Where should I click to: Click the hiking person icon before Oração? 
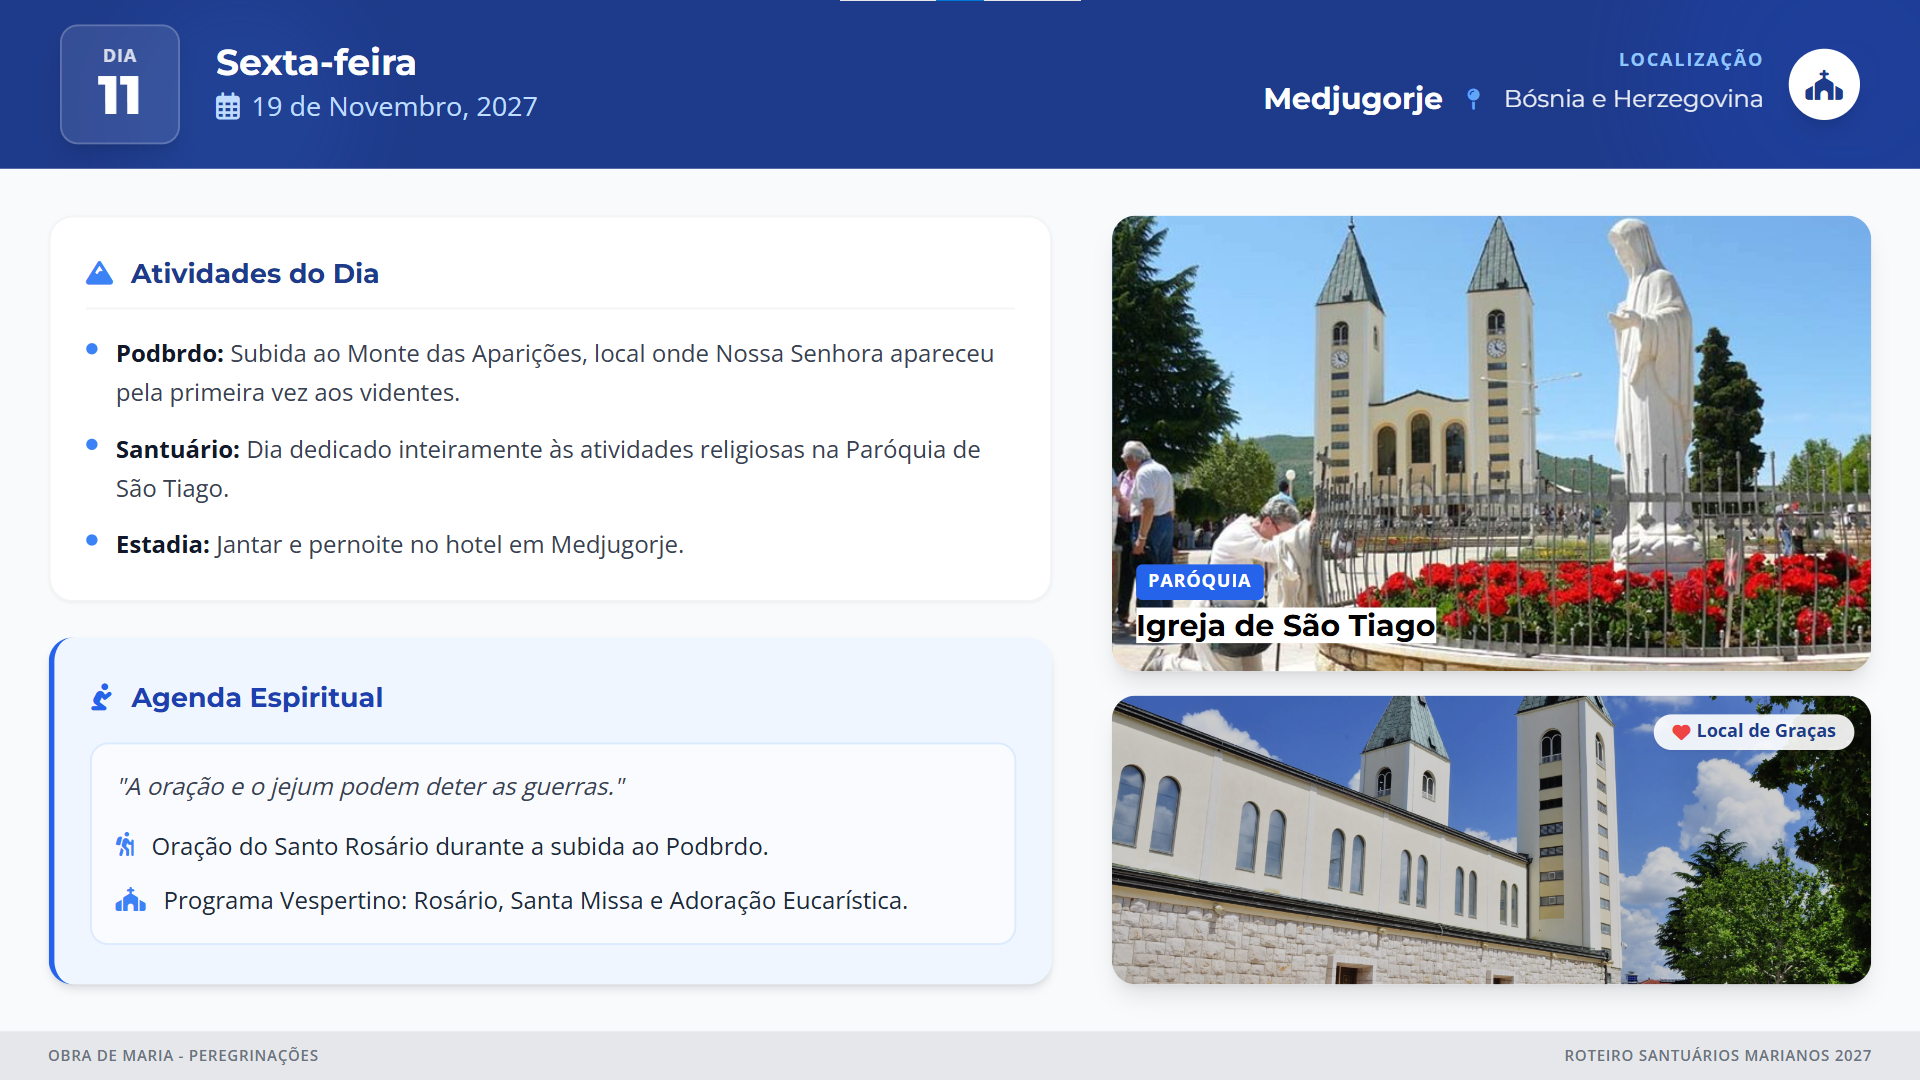pyautogui.click(x=126, y=846)
